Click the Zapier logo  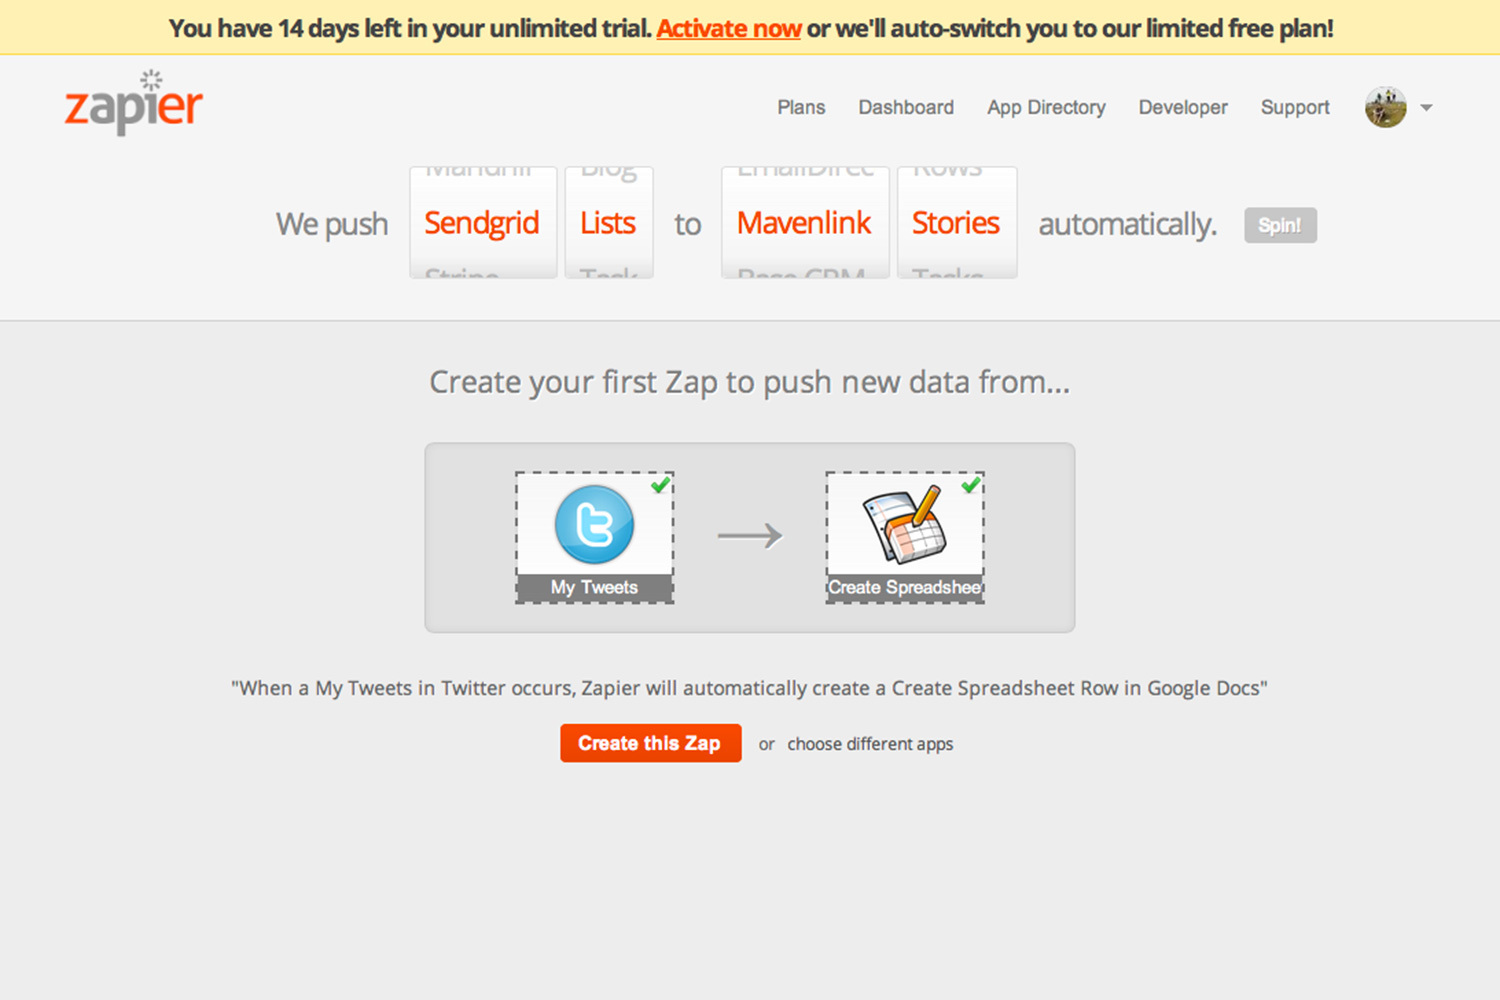pos(134,104)
